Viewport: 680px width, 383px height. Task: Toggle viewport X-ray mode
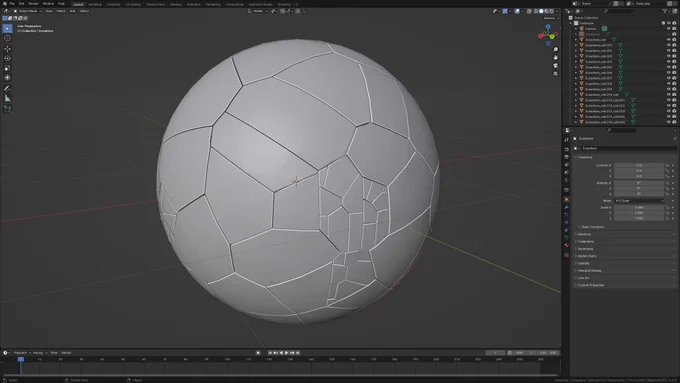click(529, 11)
